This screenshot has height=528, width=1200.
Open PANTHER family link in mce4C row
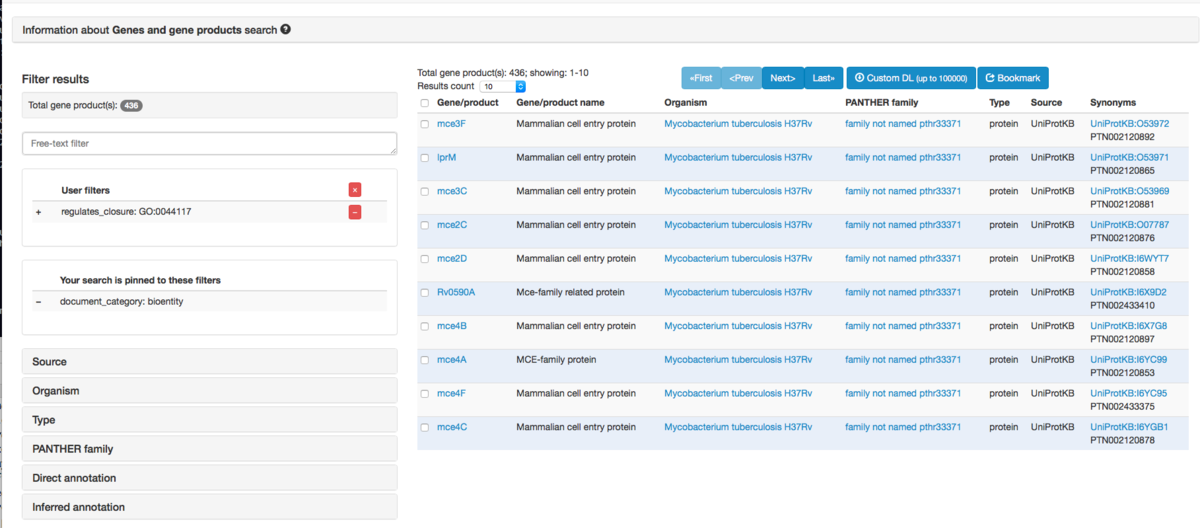[x=903, y=427]
